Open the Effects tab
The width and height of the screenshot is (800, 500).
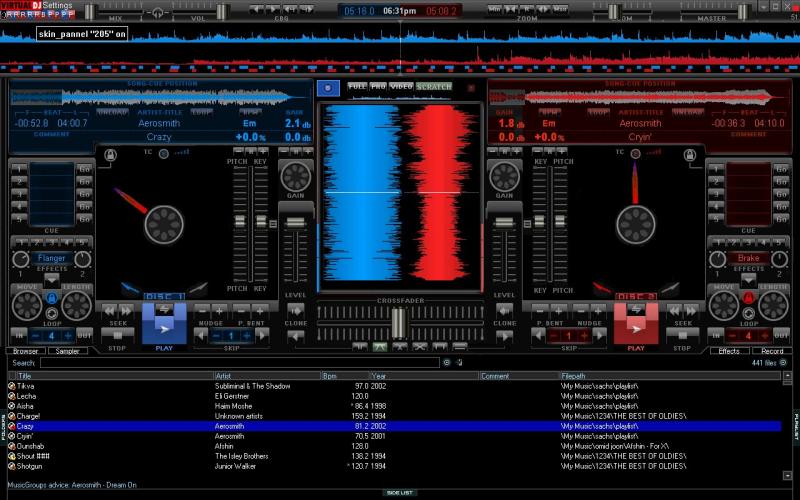[x=729, y=351]
